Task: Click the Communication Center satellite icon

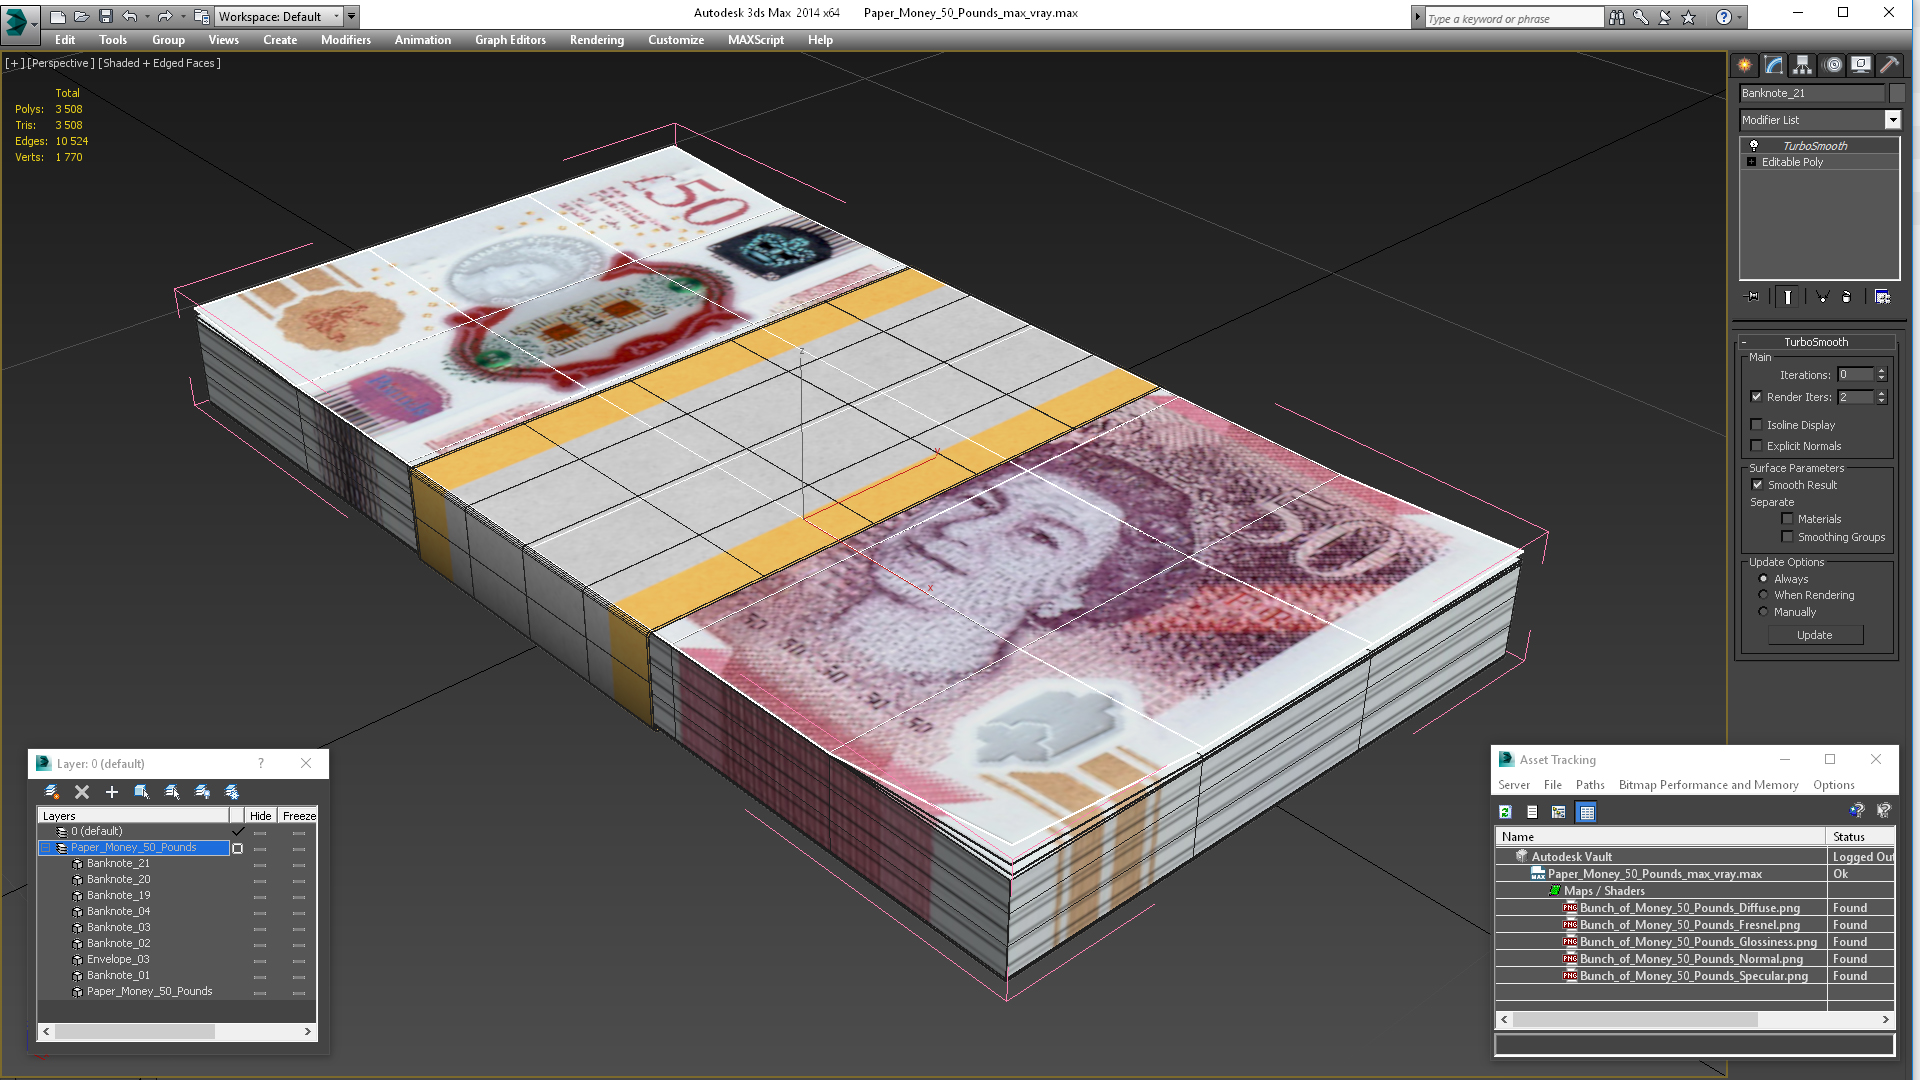Action: click(1665, 17)
